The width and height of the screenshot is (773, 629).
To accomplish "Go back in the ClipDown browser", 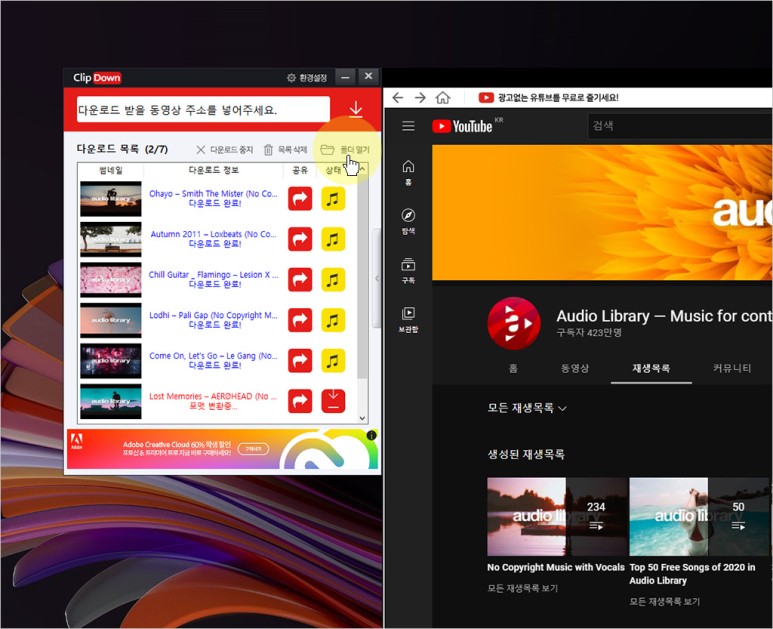I will (397, 98).
